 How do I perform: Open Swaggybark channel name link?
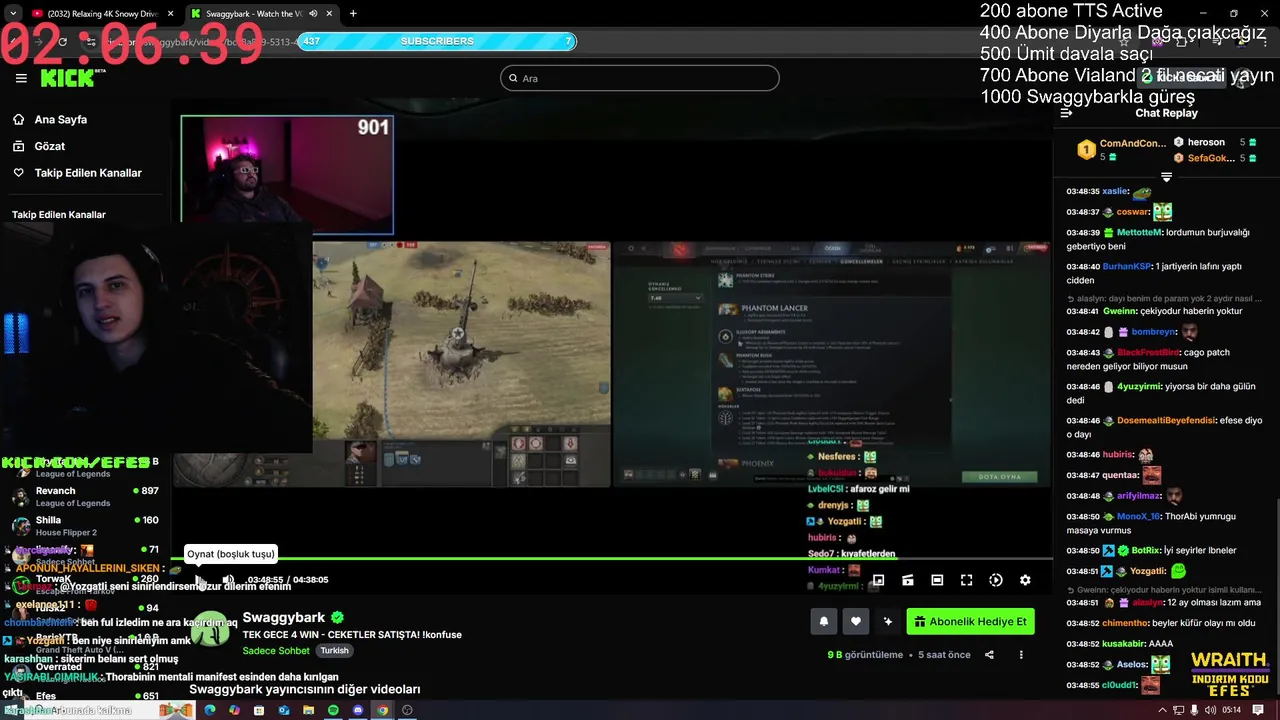(x=284, y=618)
